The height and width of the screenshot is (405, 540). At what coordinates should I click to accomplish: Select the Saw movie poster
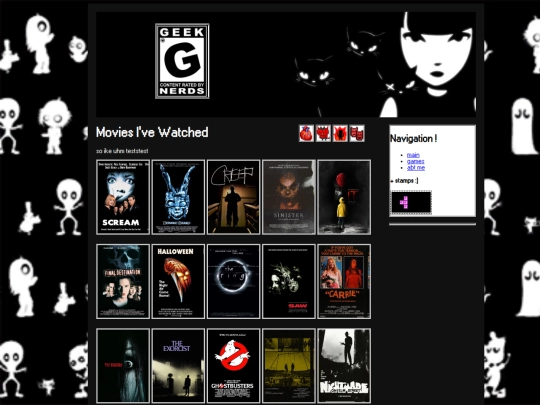pyautogui.click(x=289, y=281)
